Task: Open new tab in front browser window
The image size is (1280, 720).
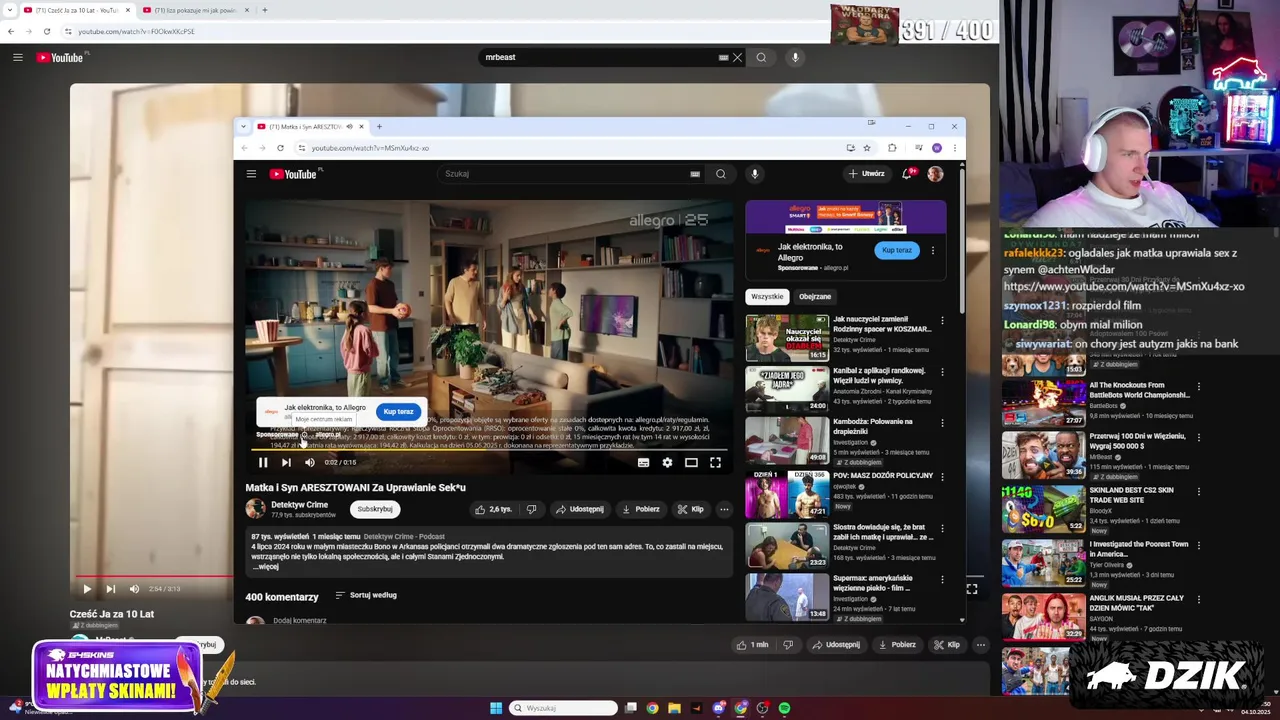Action: pyautogui.click(x=379, y=127)
